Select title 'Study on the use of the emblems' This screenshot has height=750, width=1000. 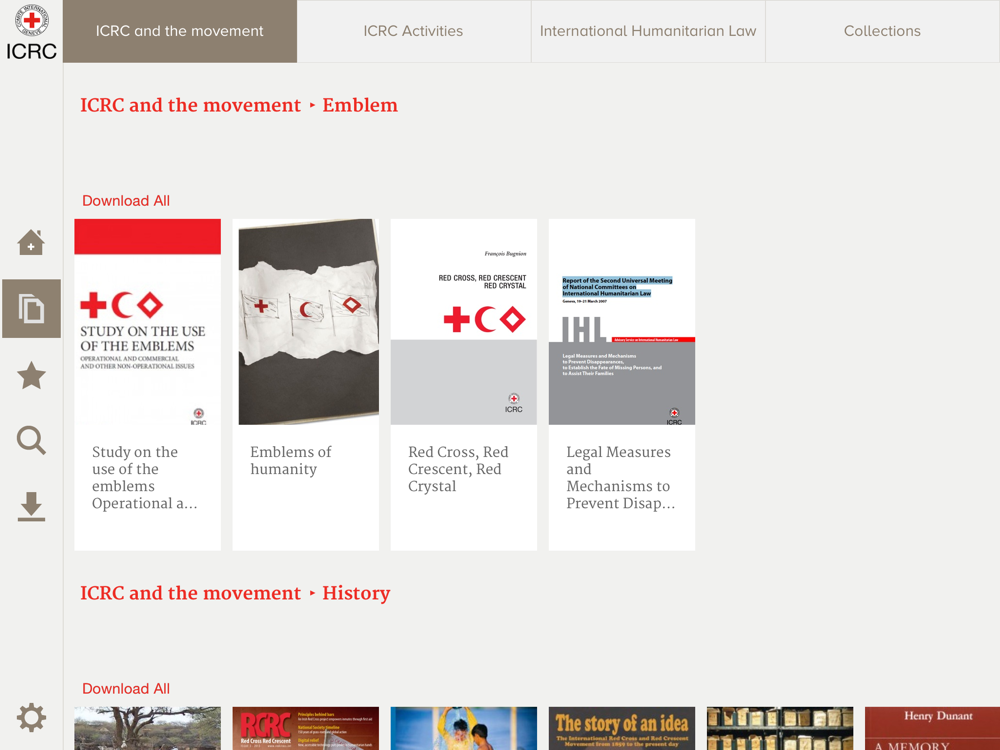[x=145, y=478]
